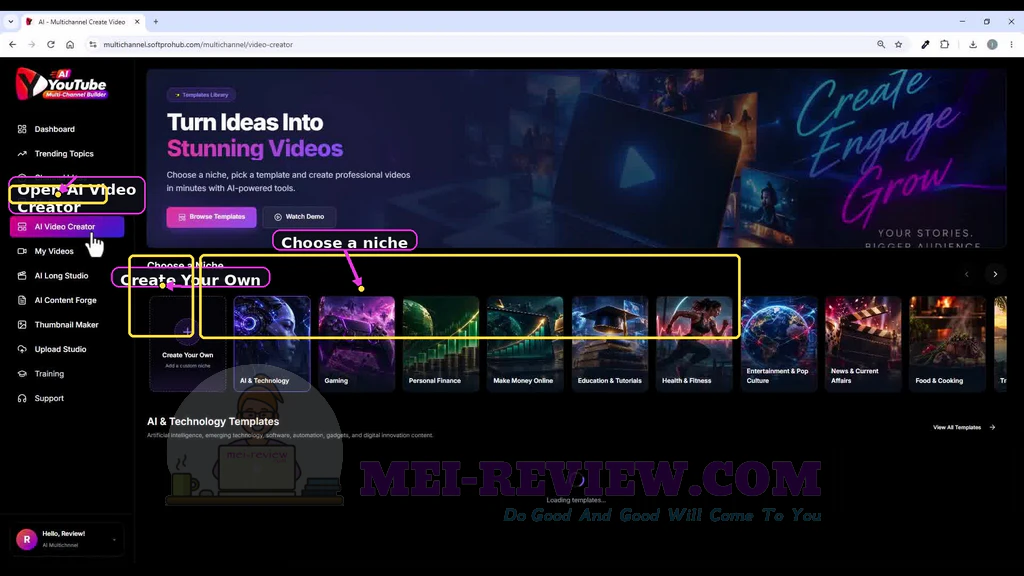Viewport: 1024px width, 576px height.
Task: Open Trending Topics in sidebar
Action: point(64,154)
